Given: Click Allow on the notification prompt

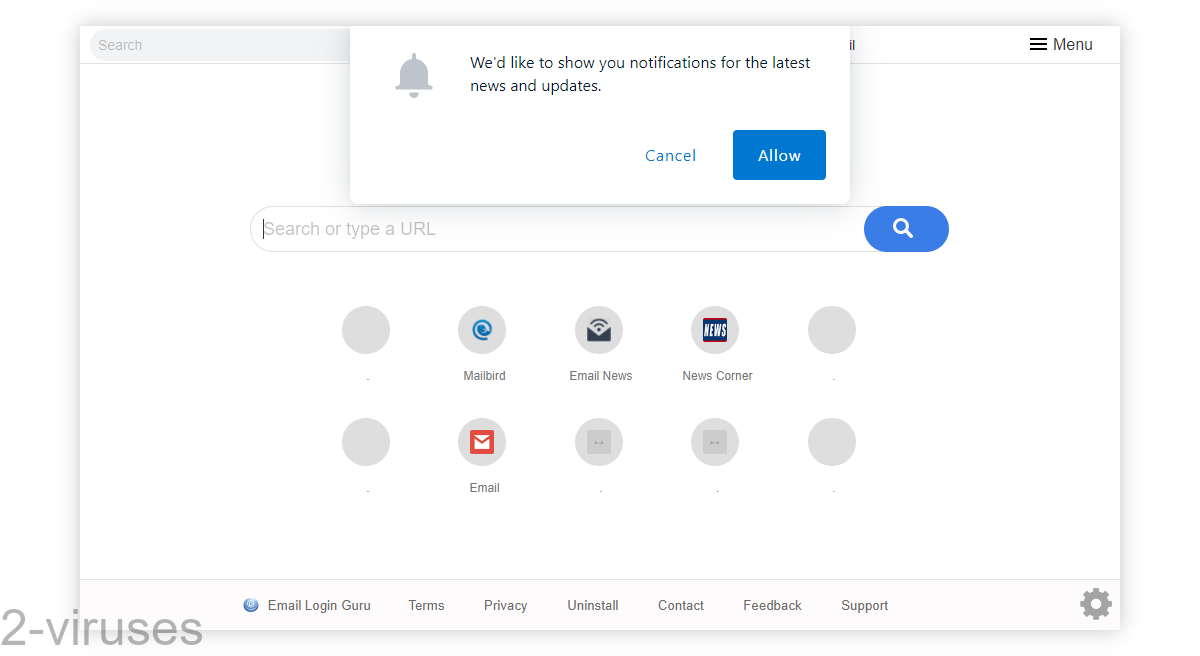Looking at the screenshot, I should click(x=779, y=155).
